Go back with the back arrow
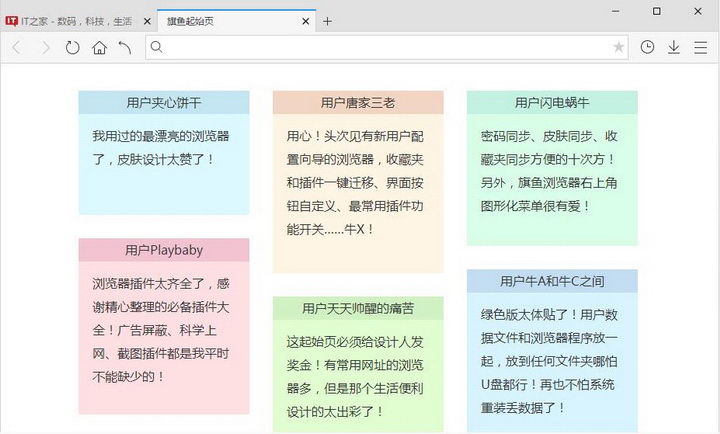The height and width of the screenshot is (434, 720). [17, 47]
